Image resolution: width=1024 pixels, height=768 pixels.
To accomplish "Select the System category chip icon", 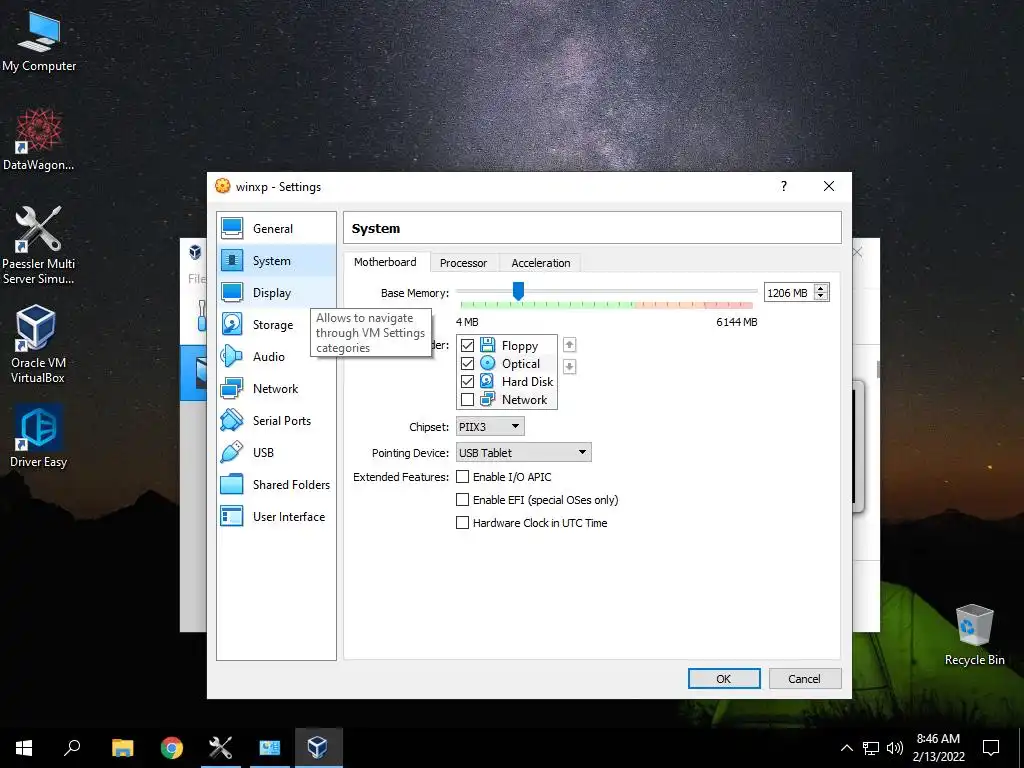I will 232,261.
